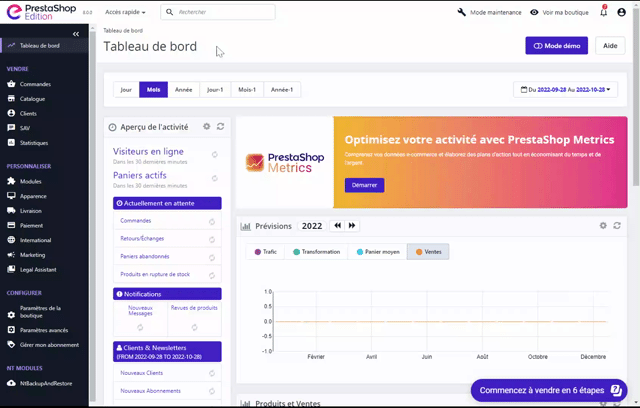The height and width of the screenshot is (408, 640).
Task: Toggle Ventes series in chart legend
Action: pos(428,252)
